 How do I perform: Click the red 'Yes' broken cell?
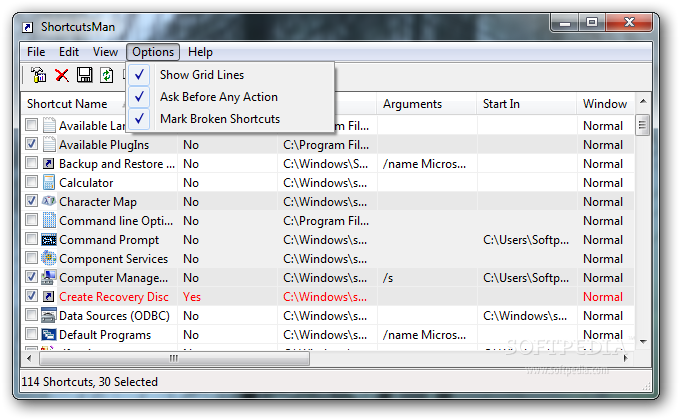click(x=192, y=297)
